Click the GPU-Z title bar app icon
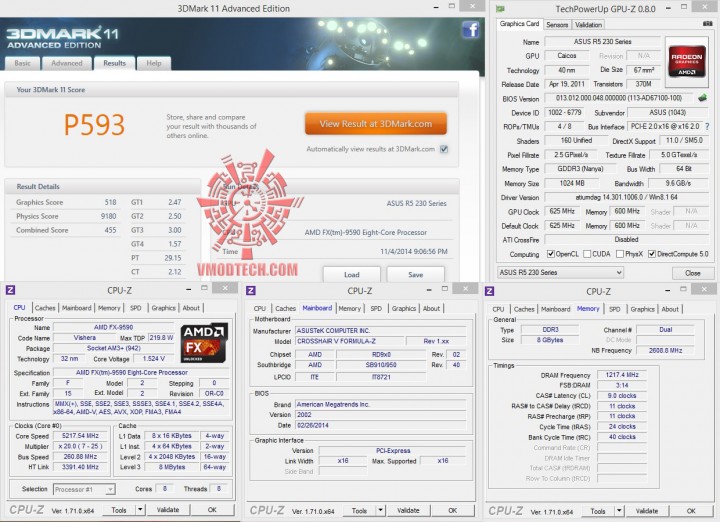The image size is (720, 522). point(501,9)
